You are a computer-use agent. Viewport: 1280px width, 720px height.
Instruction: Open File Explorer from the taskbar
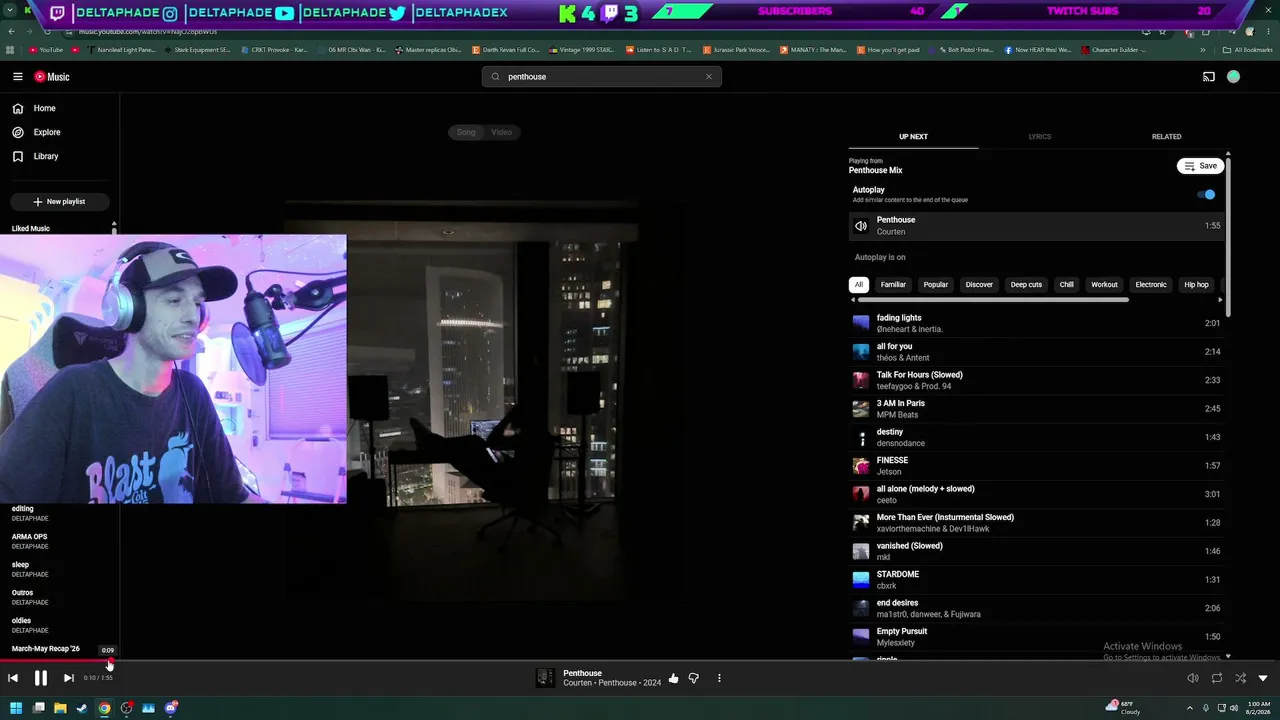point(60,708)
